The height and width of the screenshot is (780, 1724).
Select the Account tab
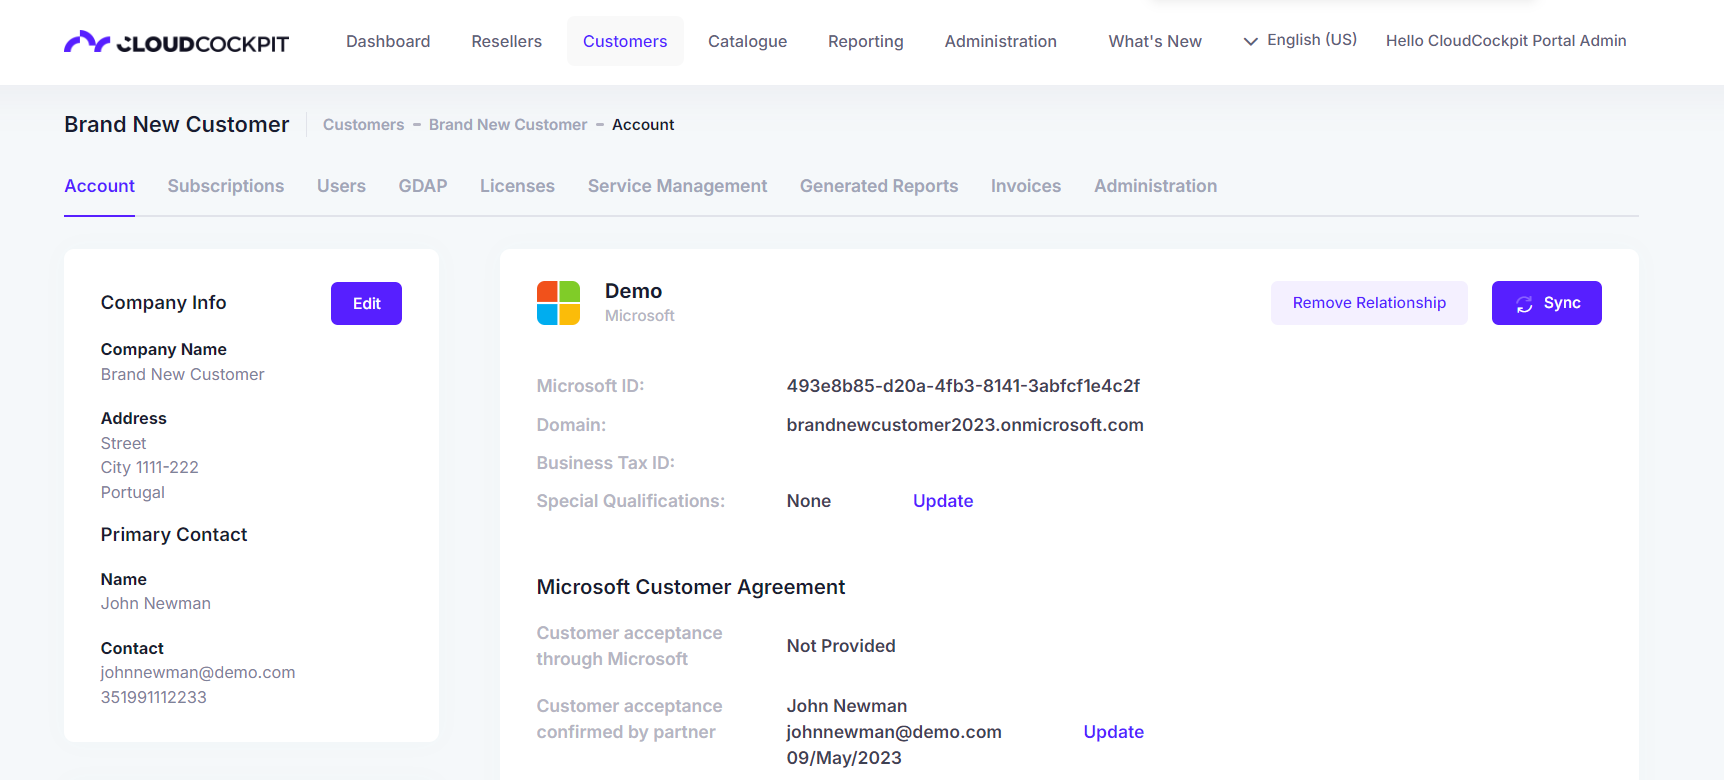[100, 186]
